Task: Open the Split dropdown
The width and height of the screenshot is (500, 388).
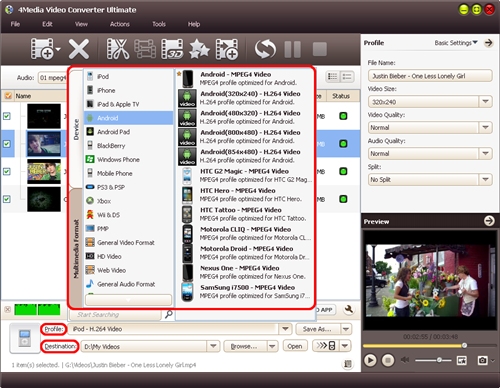Action: pos(485,179)
